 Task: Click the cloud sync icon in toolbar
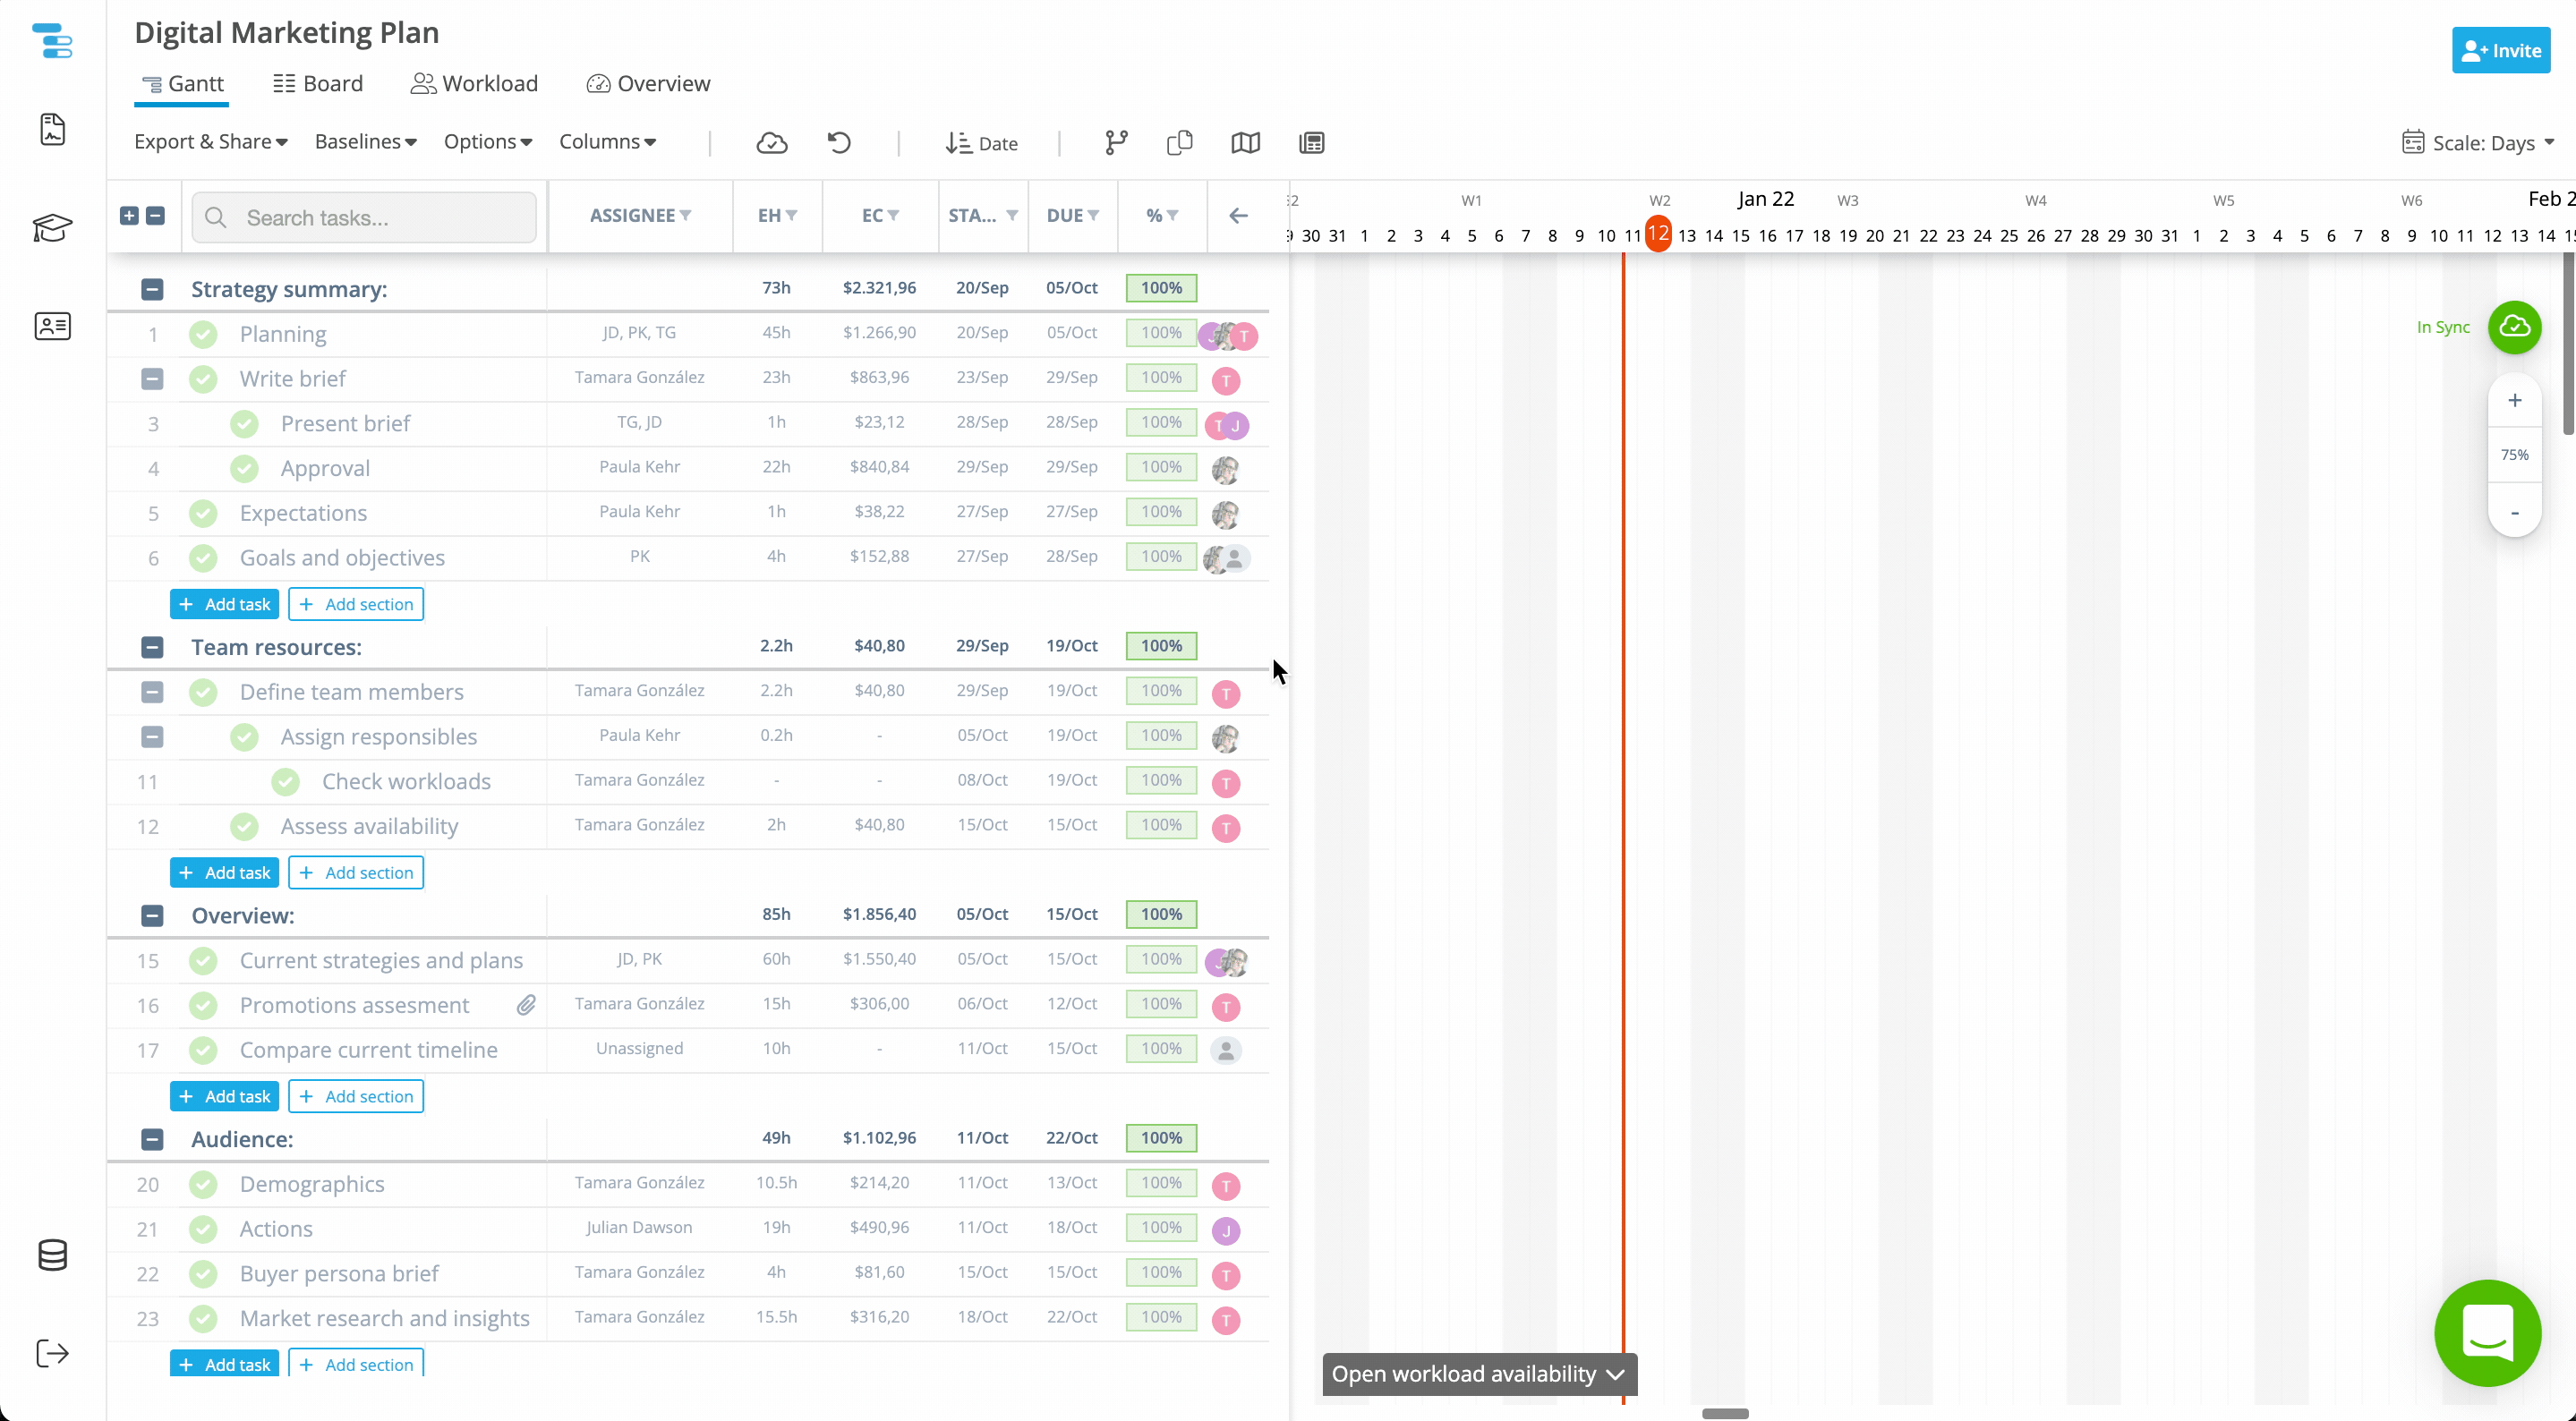(x=771, y=143)
